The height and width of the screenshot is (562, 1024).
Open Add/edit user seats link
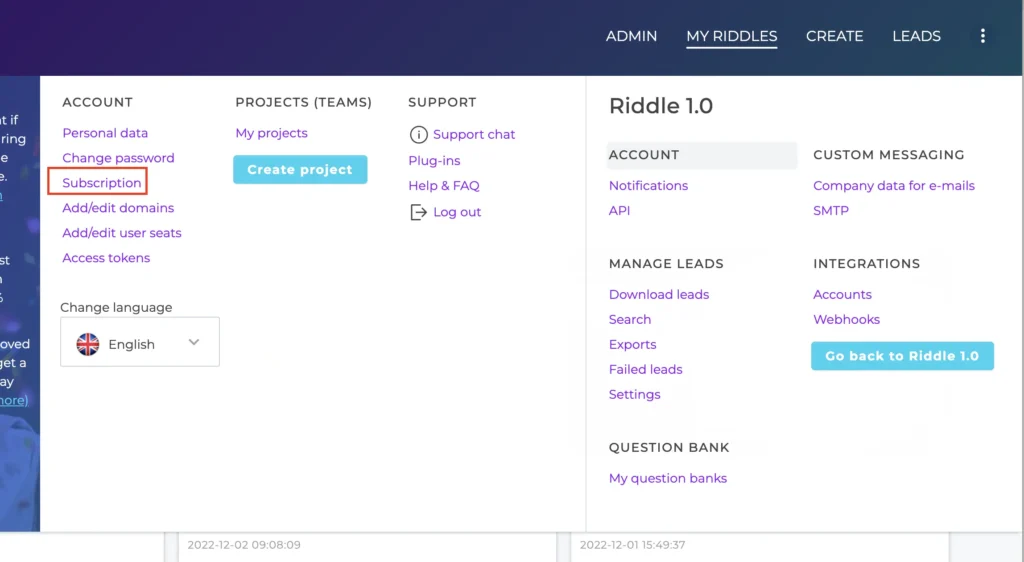pos(121,233)
